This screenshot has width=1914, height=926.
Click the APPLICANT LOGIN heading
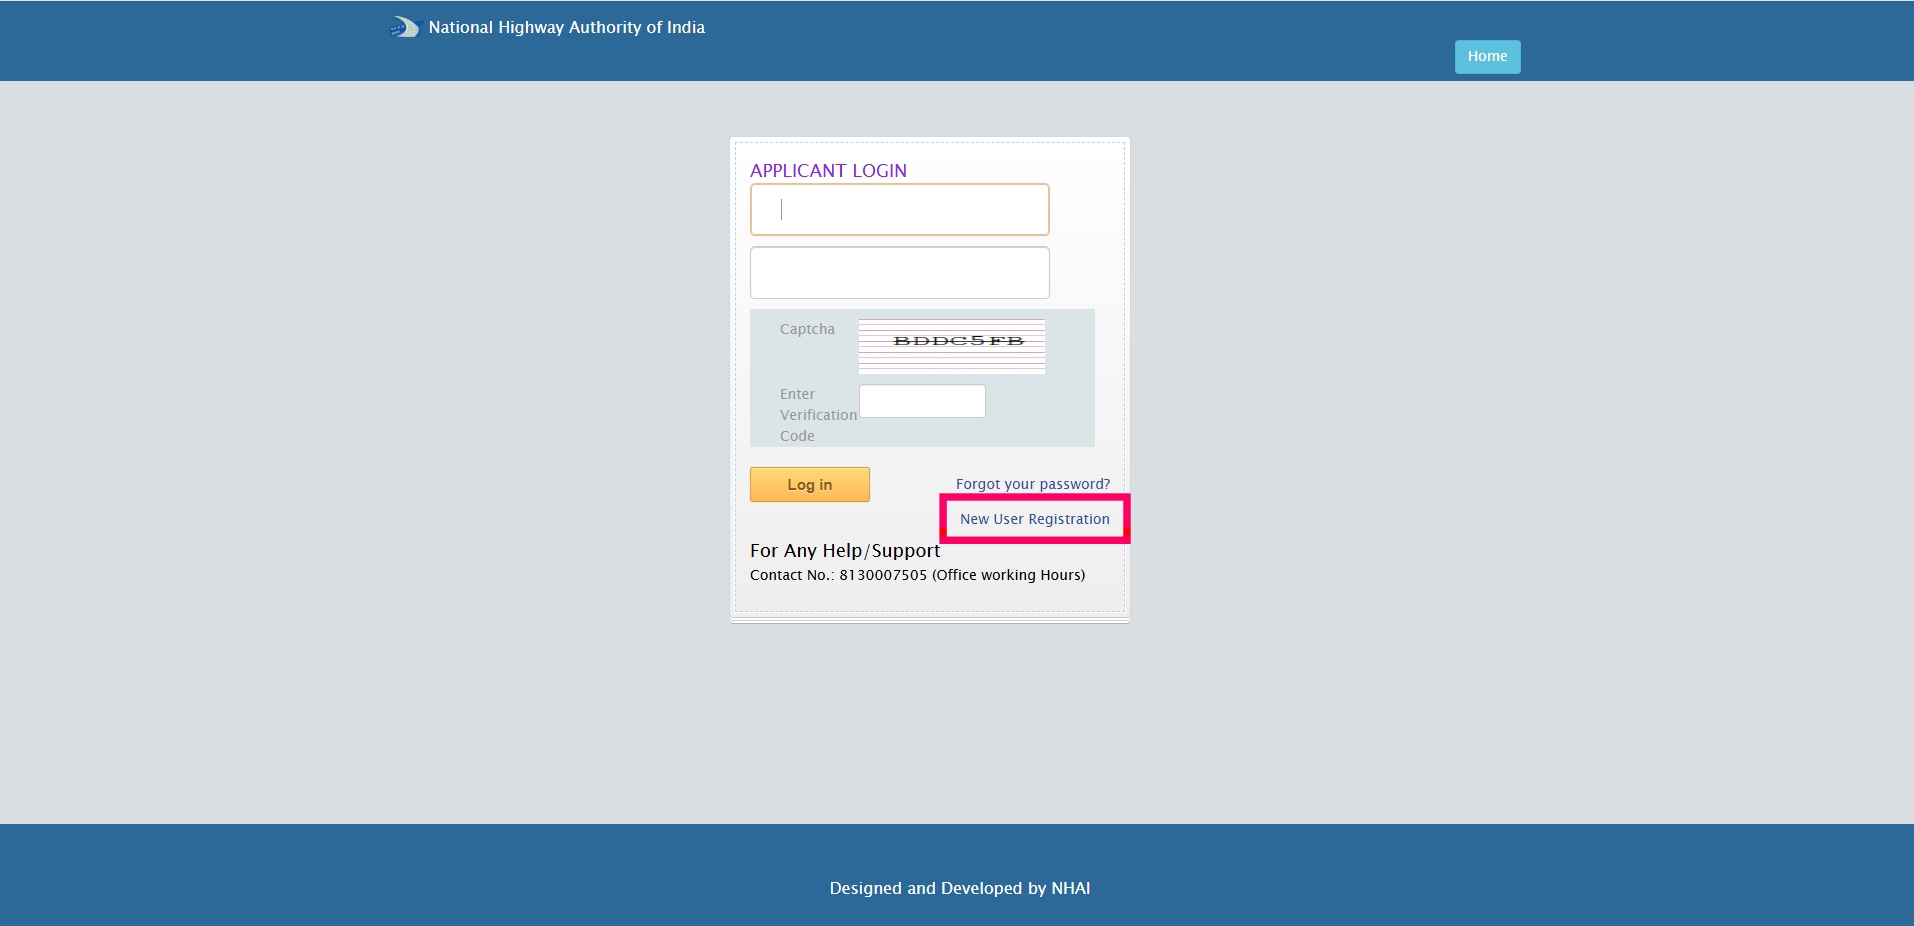tap(828, 170)
